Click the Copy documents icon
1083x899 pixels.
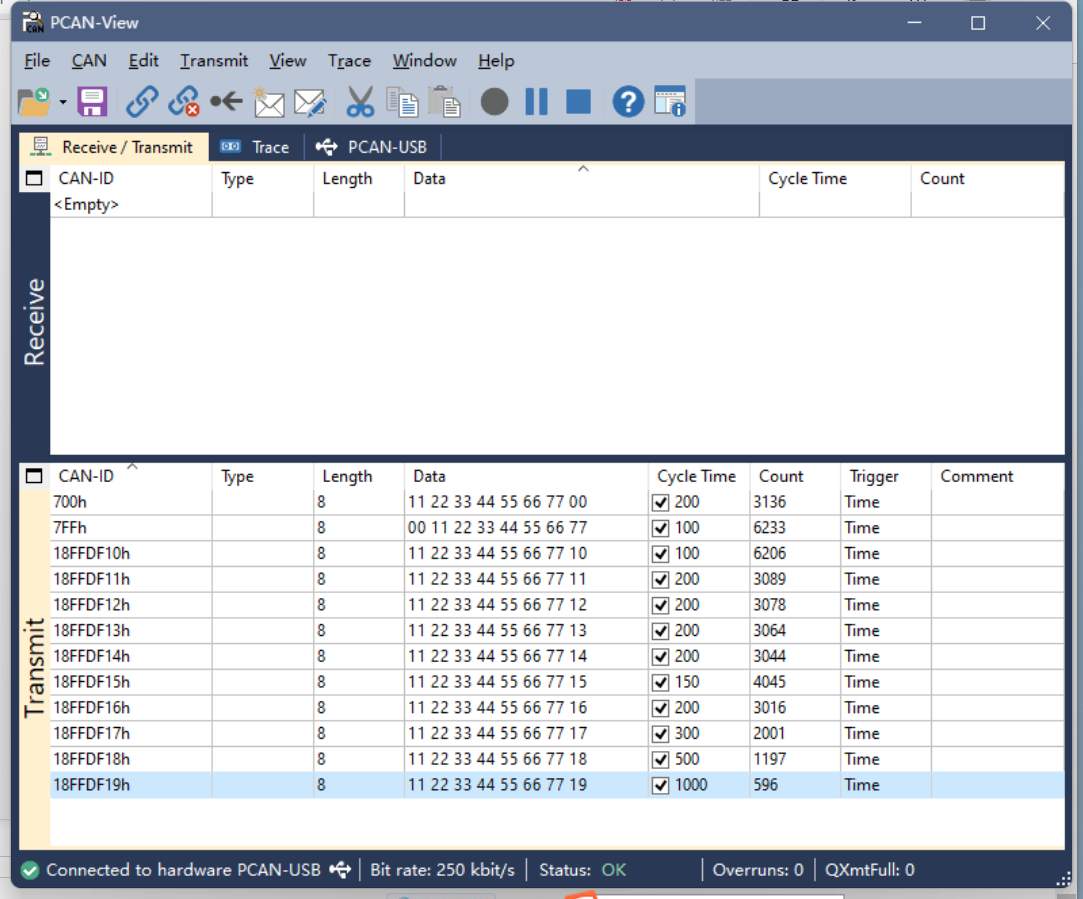(402, 102)
